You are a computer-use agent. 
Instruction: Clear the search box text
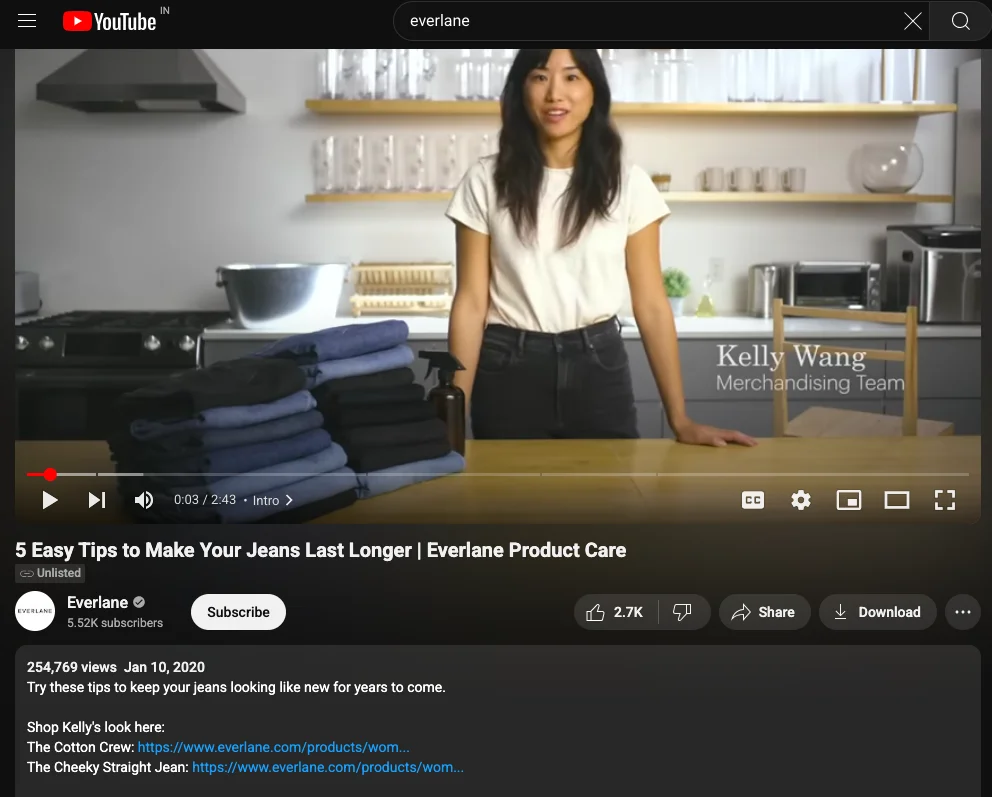pyautogui.click(x=912, y=21)
